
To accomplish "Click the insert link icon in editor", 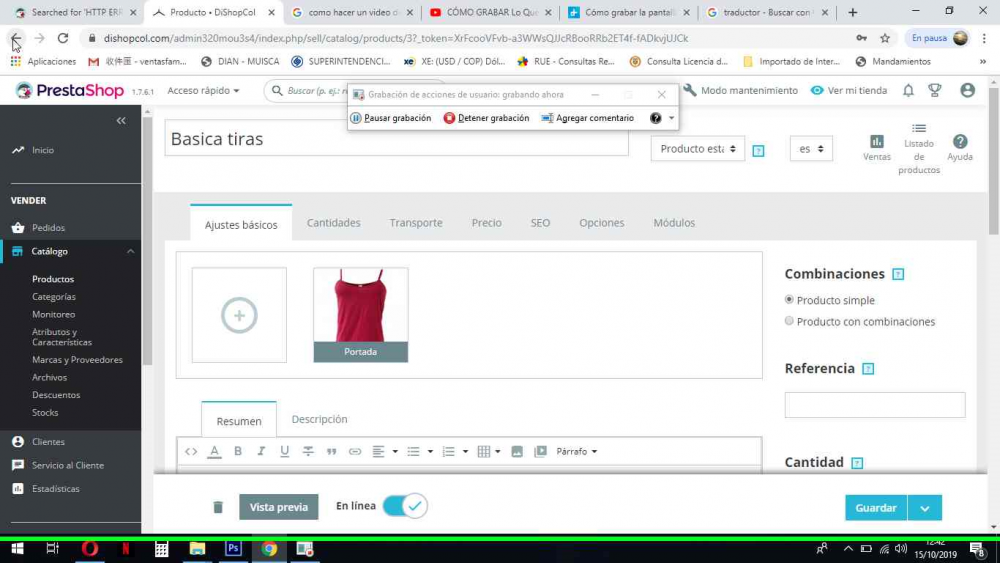I will coord(355,451).
